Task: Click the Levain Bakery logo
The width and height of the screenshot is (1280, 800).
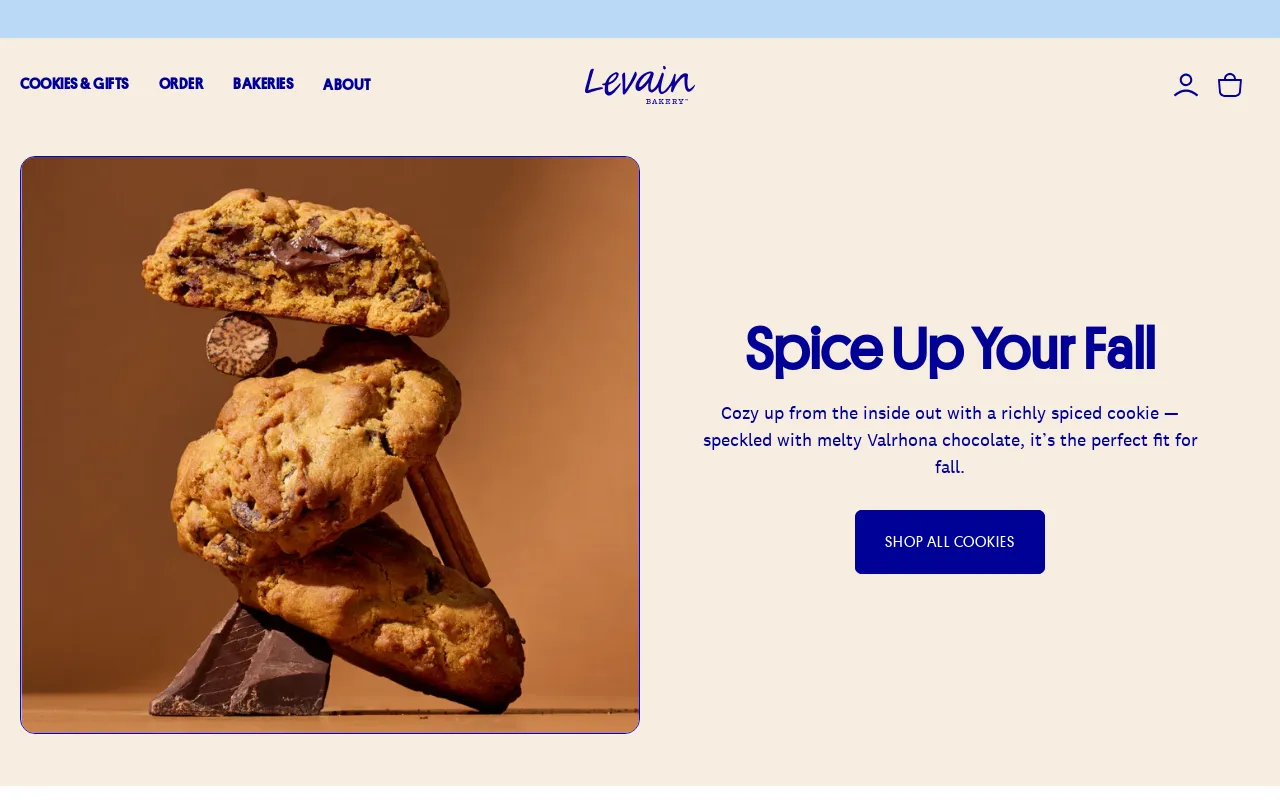Action: [x=640, y=85]
